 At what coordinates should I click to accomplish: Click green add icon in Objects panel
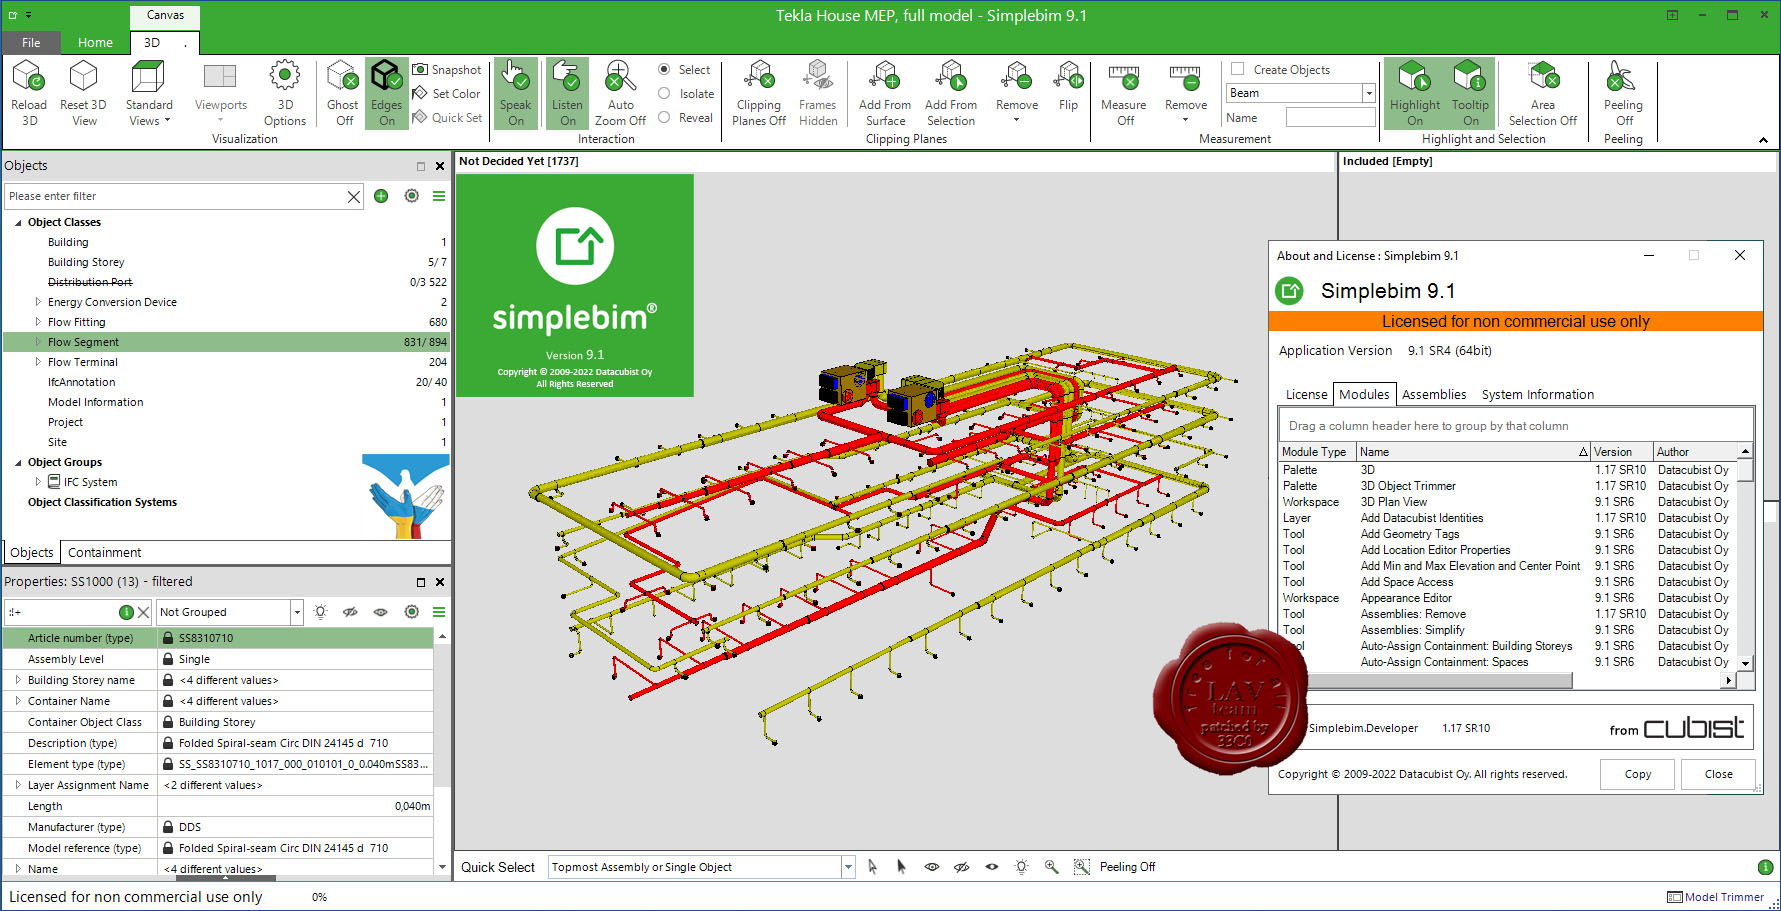click(x=381, y=196)
